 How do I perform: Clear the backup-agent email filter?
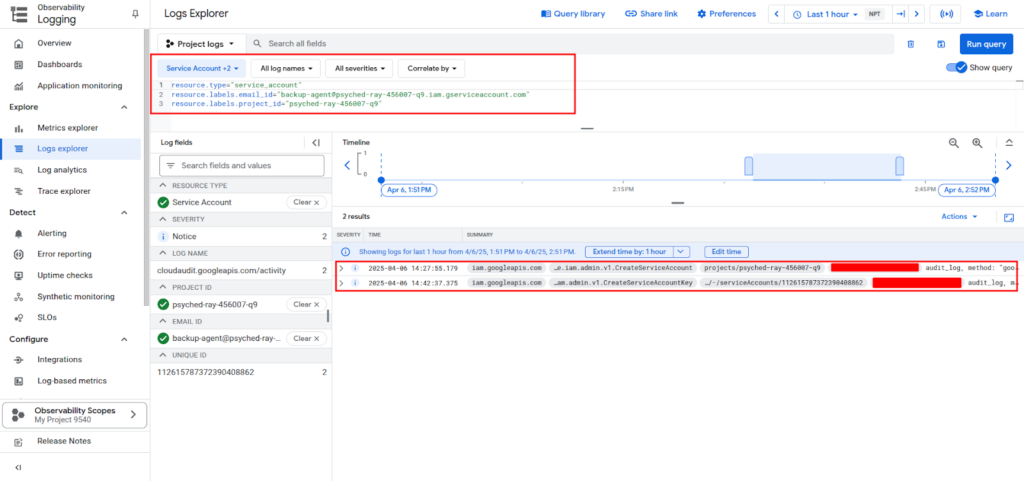tap(306, 339)
